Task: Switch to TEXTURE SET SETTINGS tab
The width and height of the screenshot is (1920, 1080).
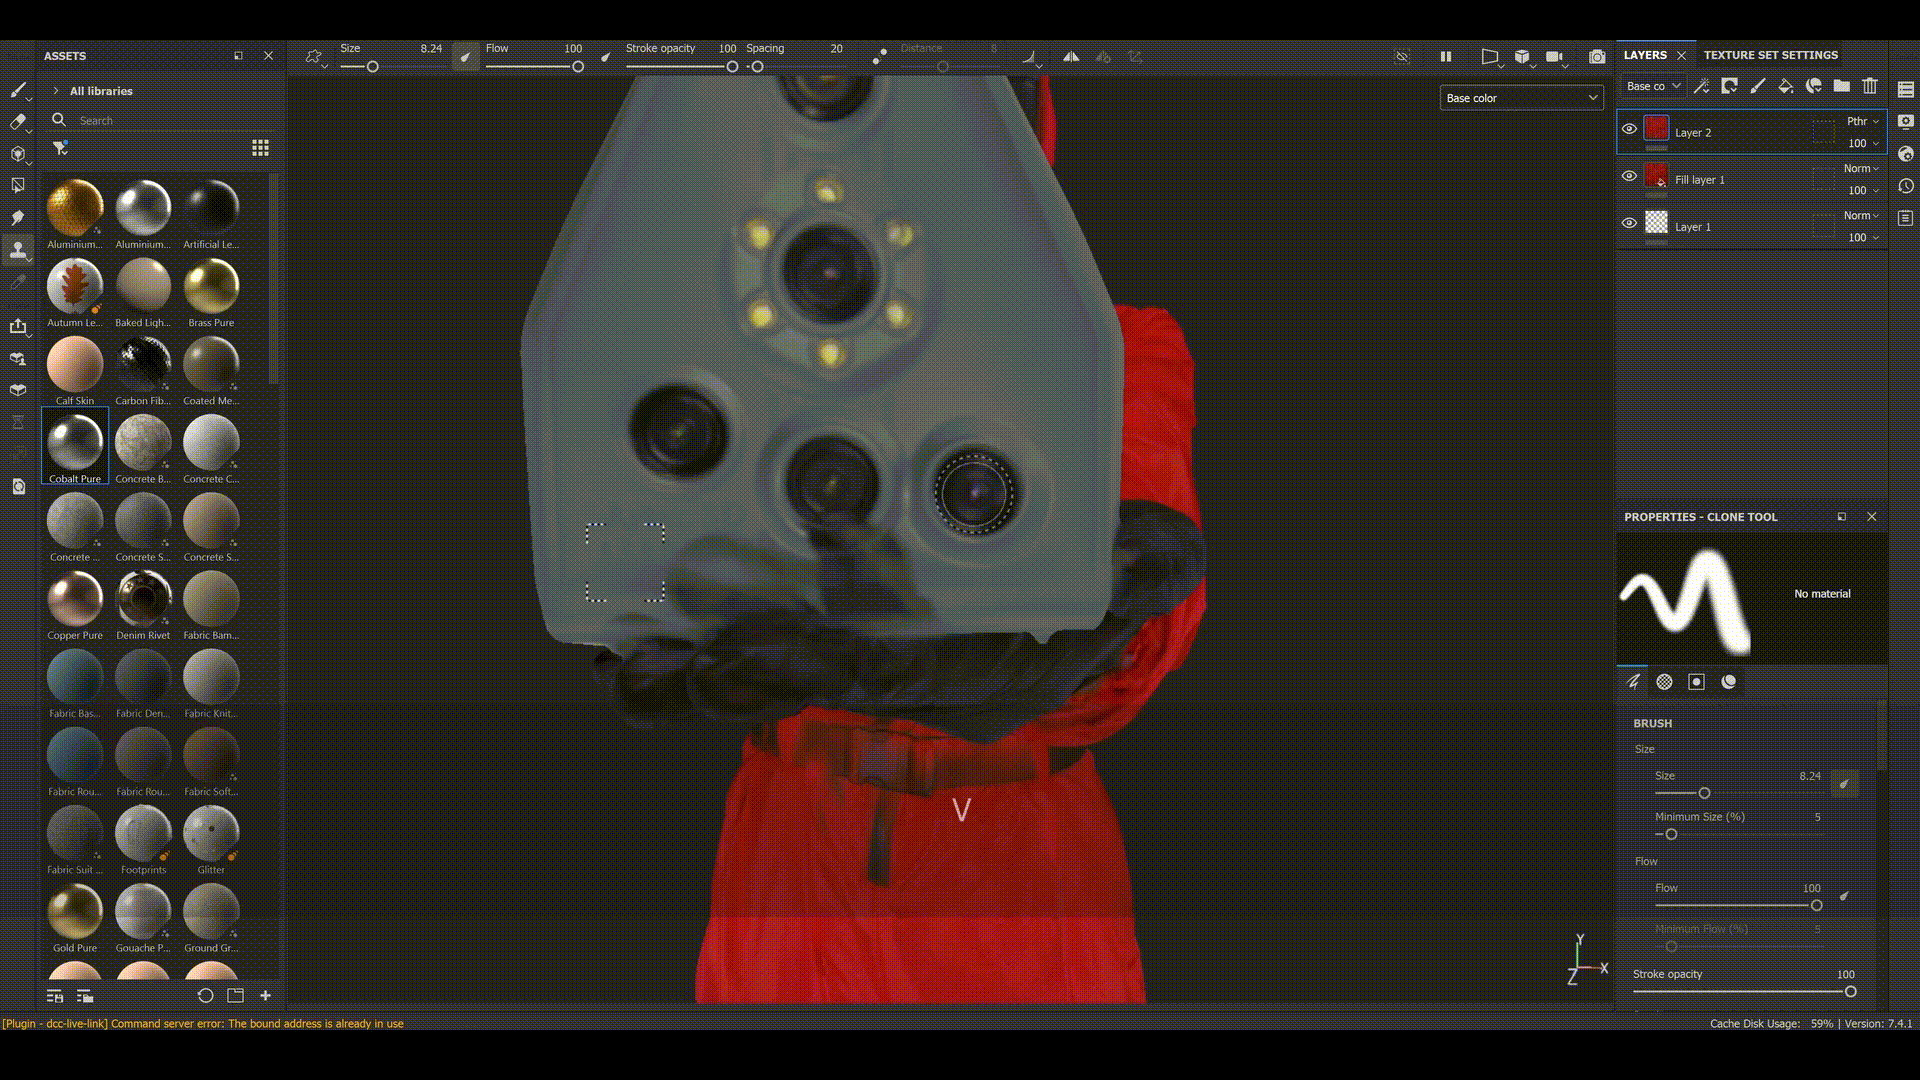Action: pos(1770,55)
